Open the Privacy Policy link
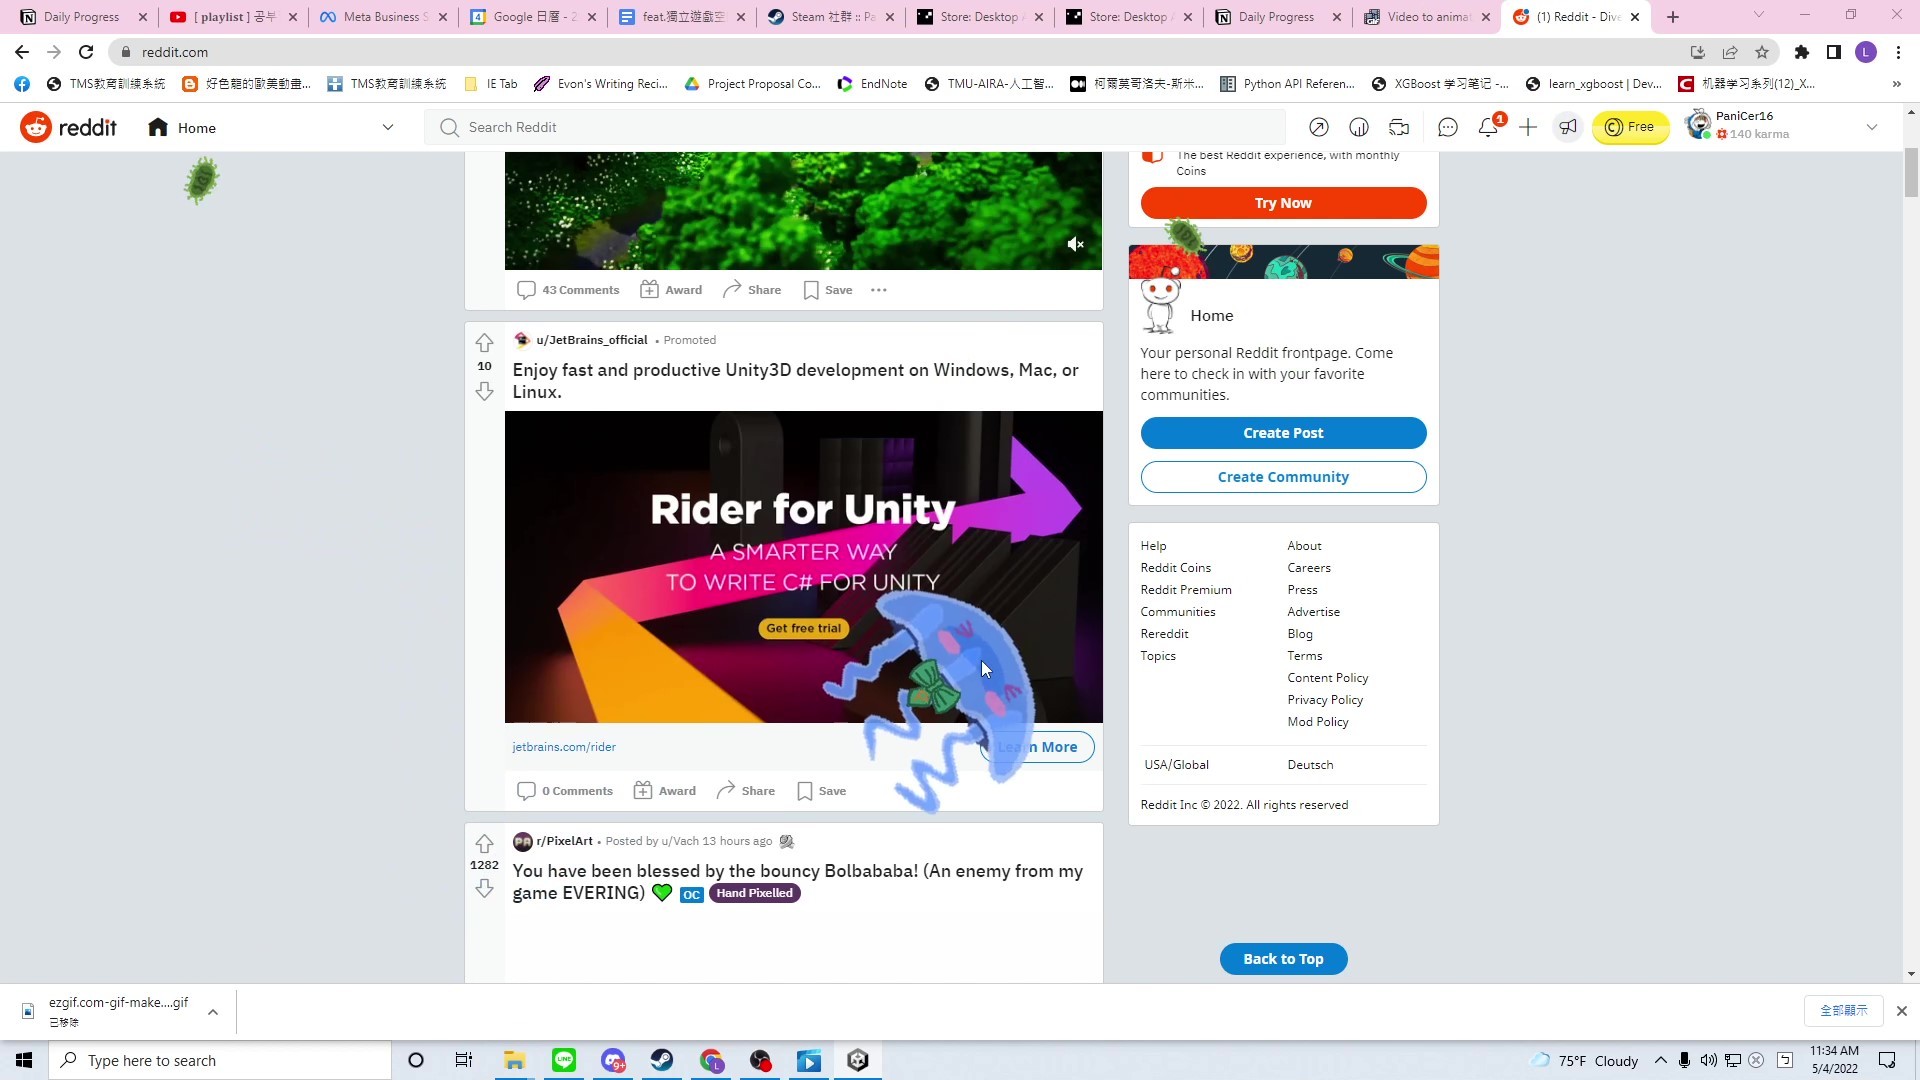The width and height of the screenshot is (1920, 1080). (1324, 699)
